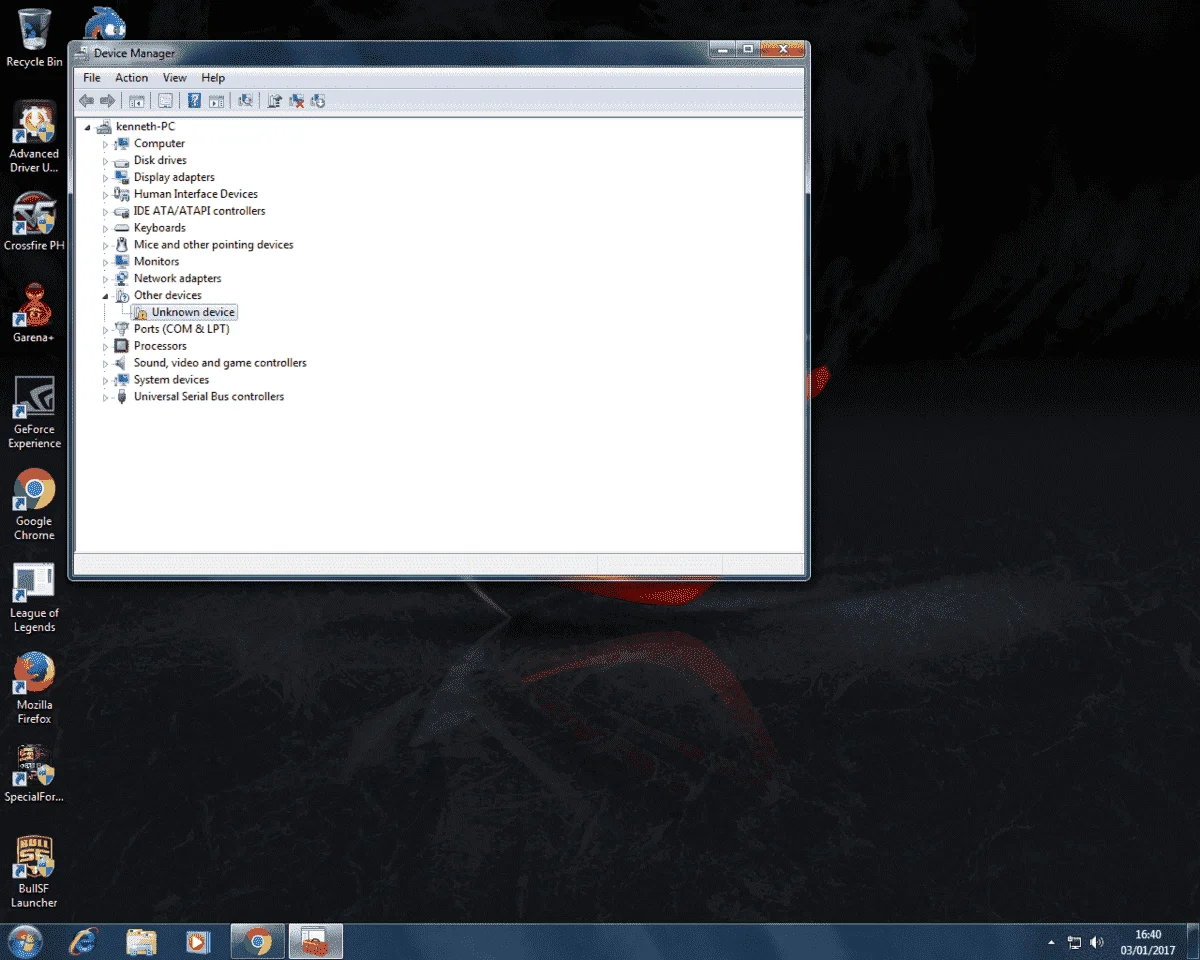This screenshot has width=1200, height=960.
Task: Select the SpecialForce desktop shortcut
Action: [34, 774]
